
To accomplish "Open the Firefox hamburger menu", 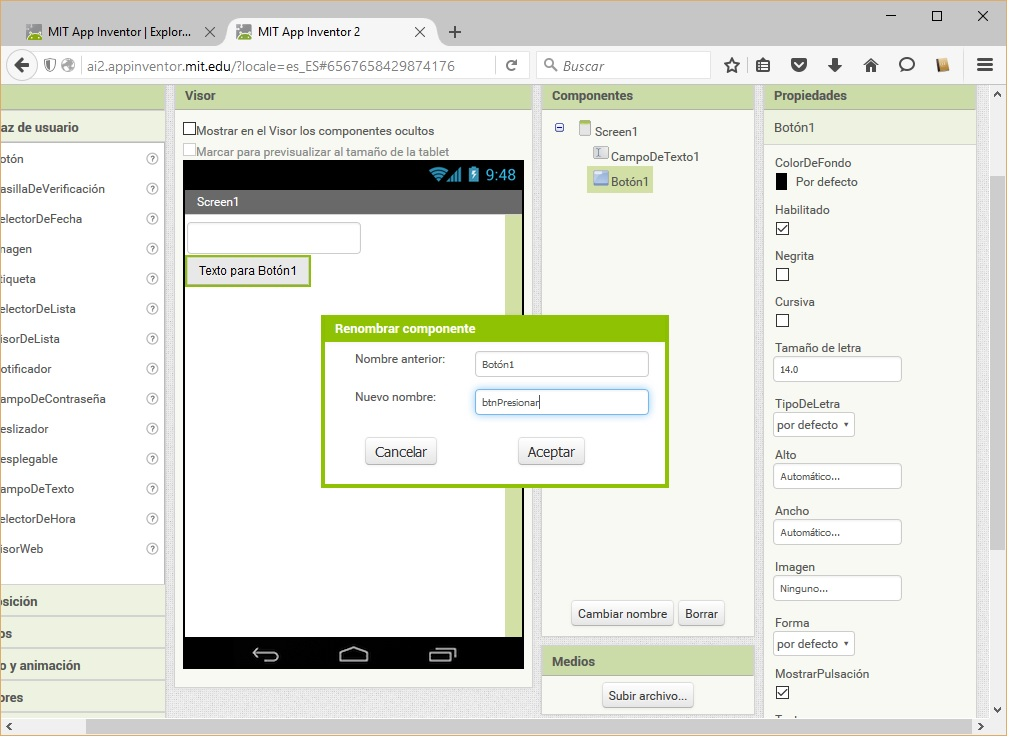I will click(x=985, y=65).
